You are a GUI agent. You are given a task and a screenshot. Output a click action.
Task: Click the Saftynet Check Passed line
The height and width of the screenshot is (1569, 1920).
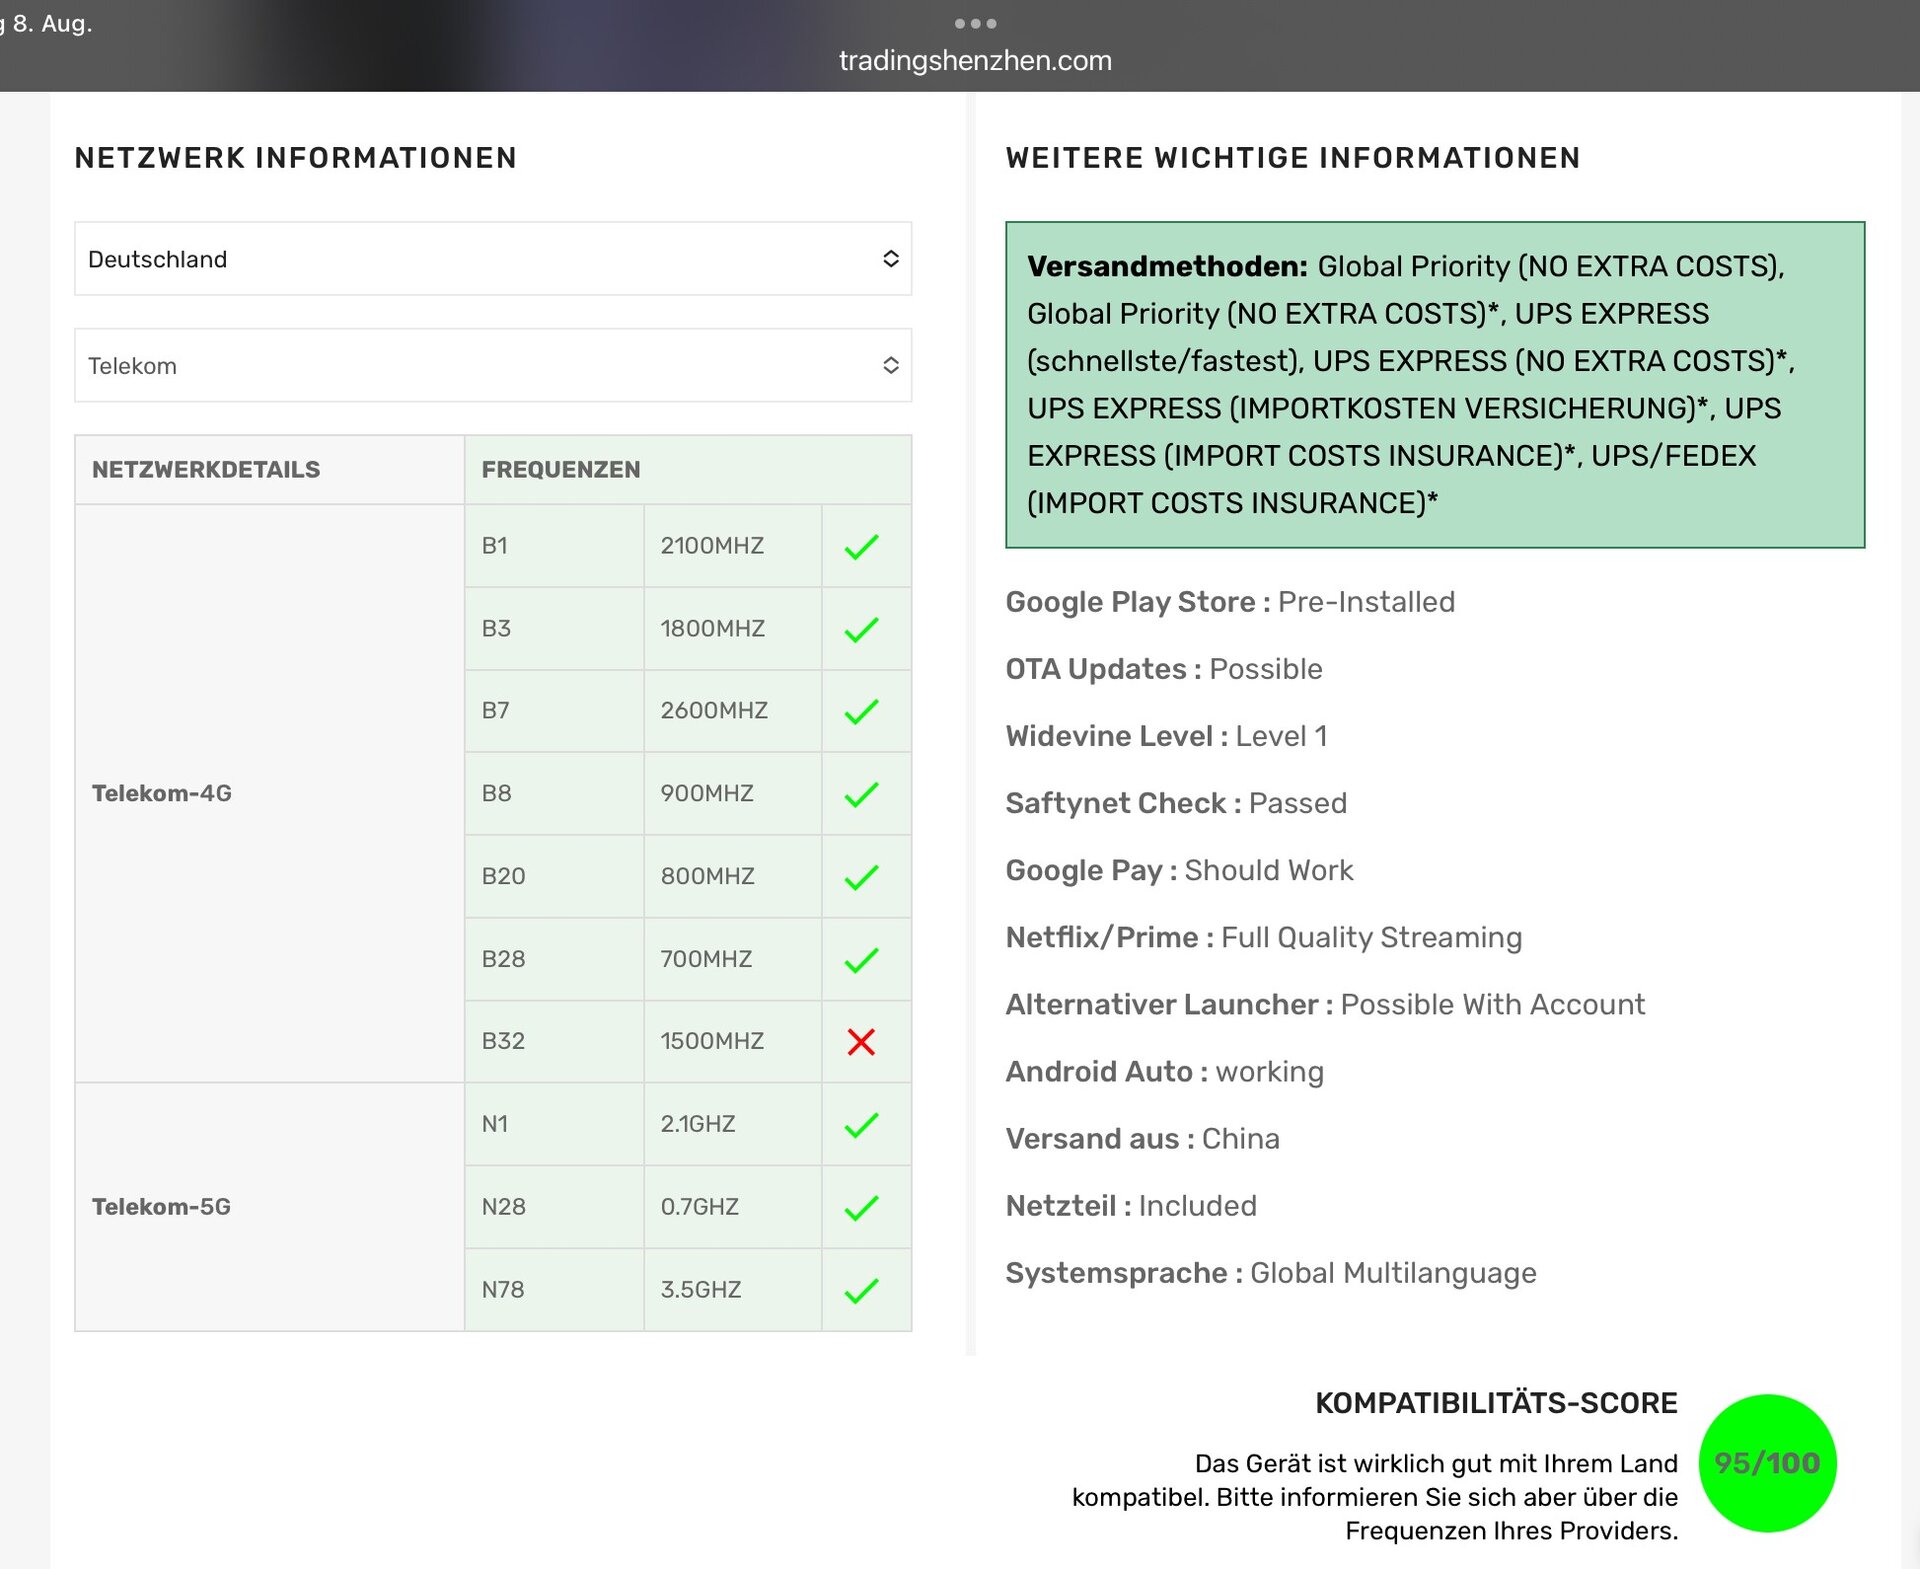[1176, 803]
